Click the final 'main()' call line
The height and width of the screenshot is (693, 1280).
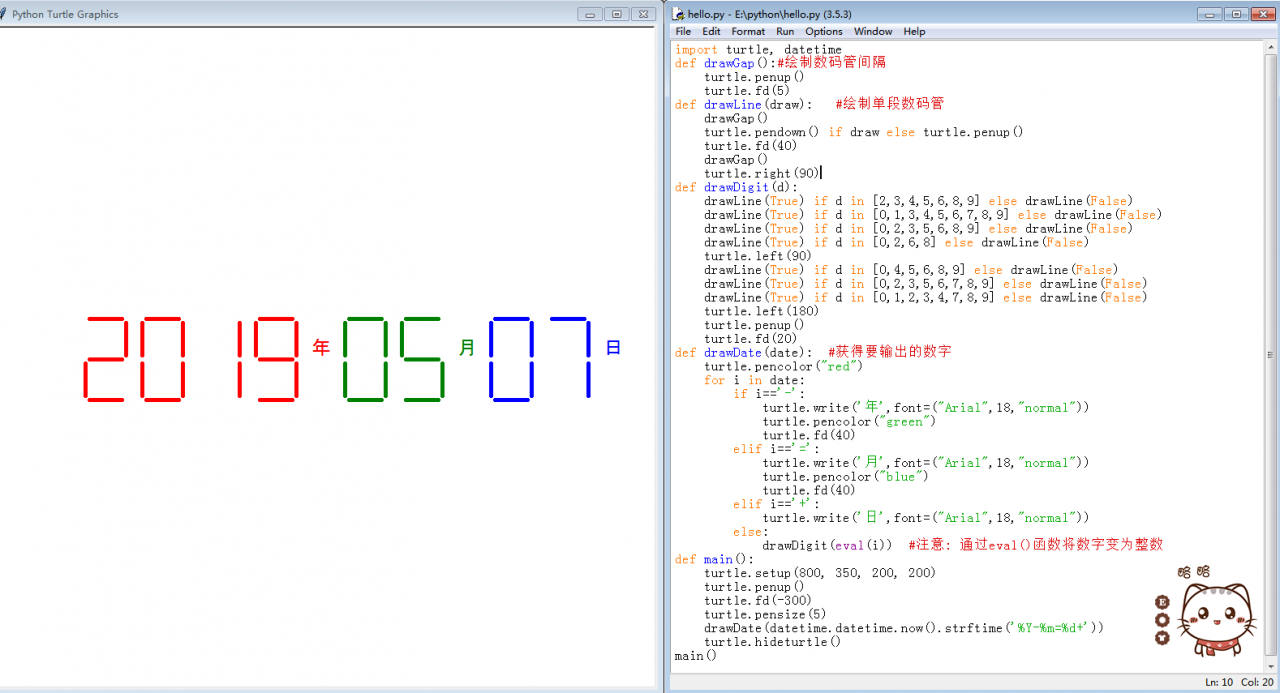tap(696, 656)
